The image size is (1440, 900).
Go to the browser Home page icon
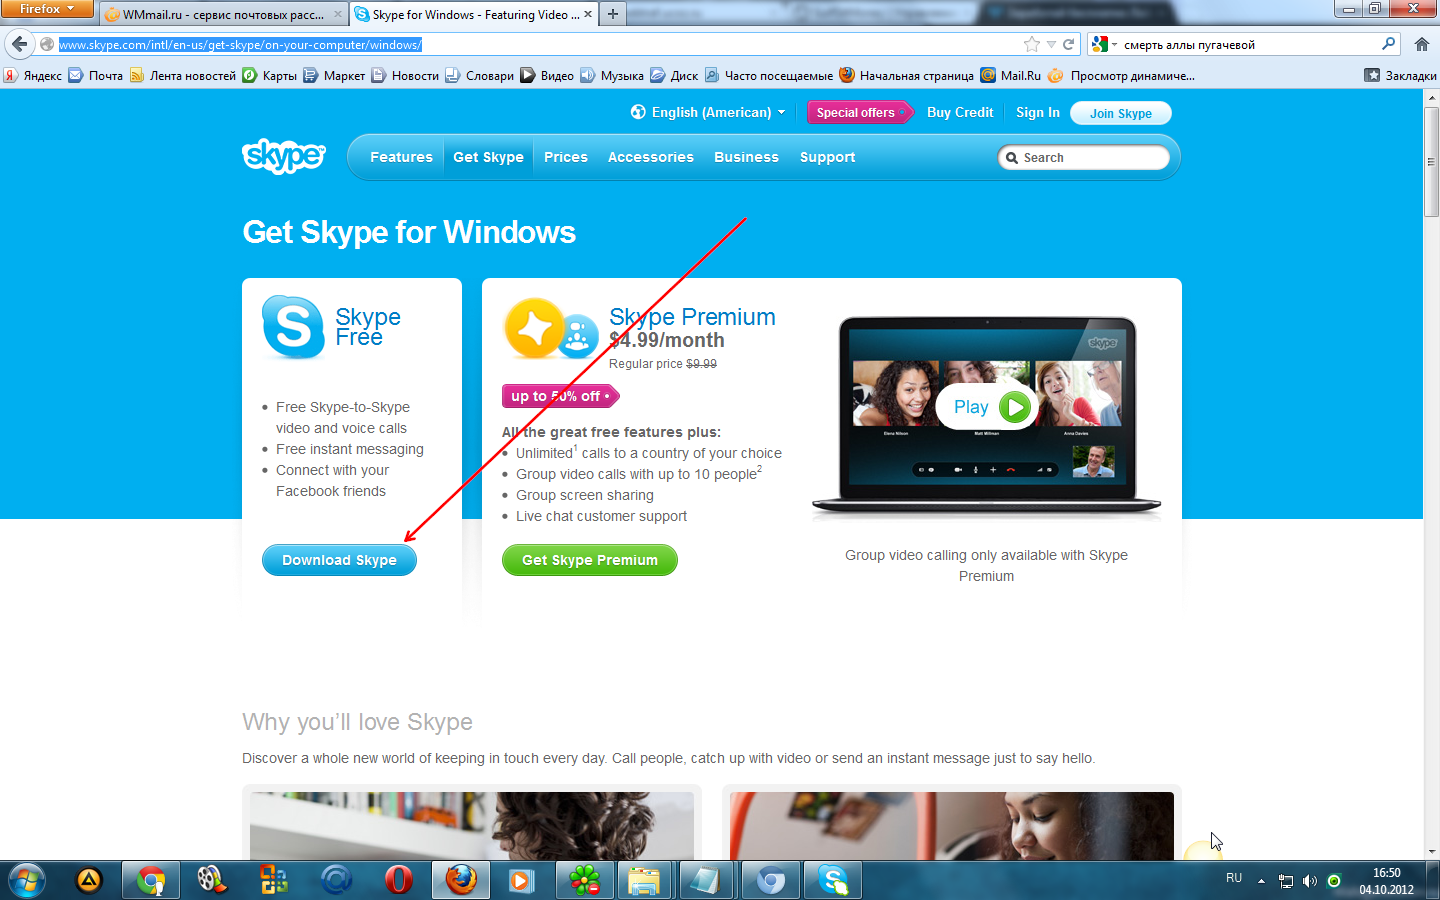pos(1421,44)
